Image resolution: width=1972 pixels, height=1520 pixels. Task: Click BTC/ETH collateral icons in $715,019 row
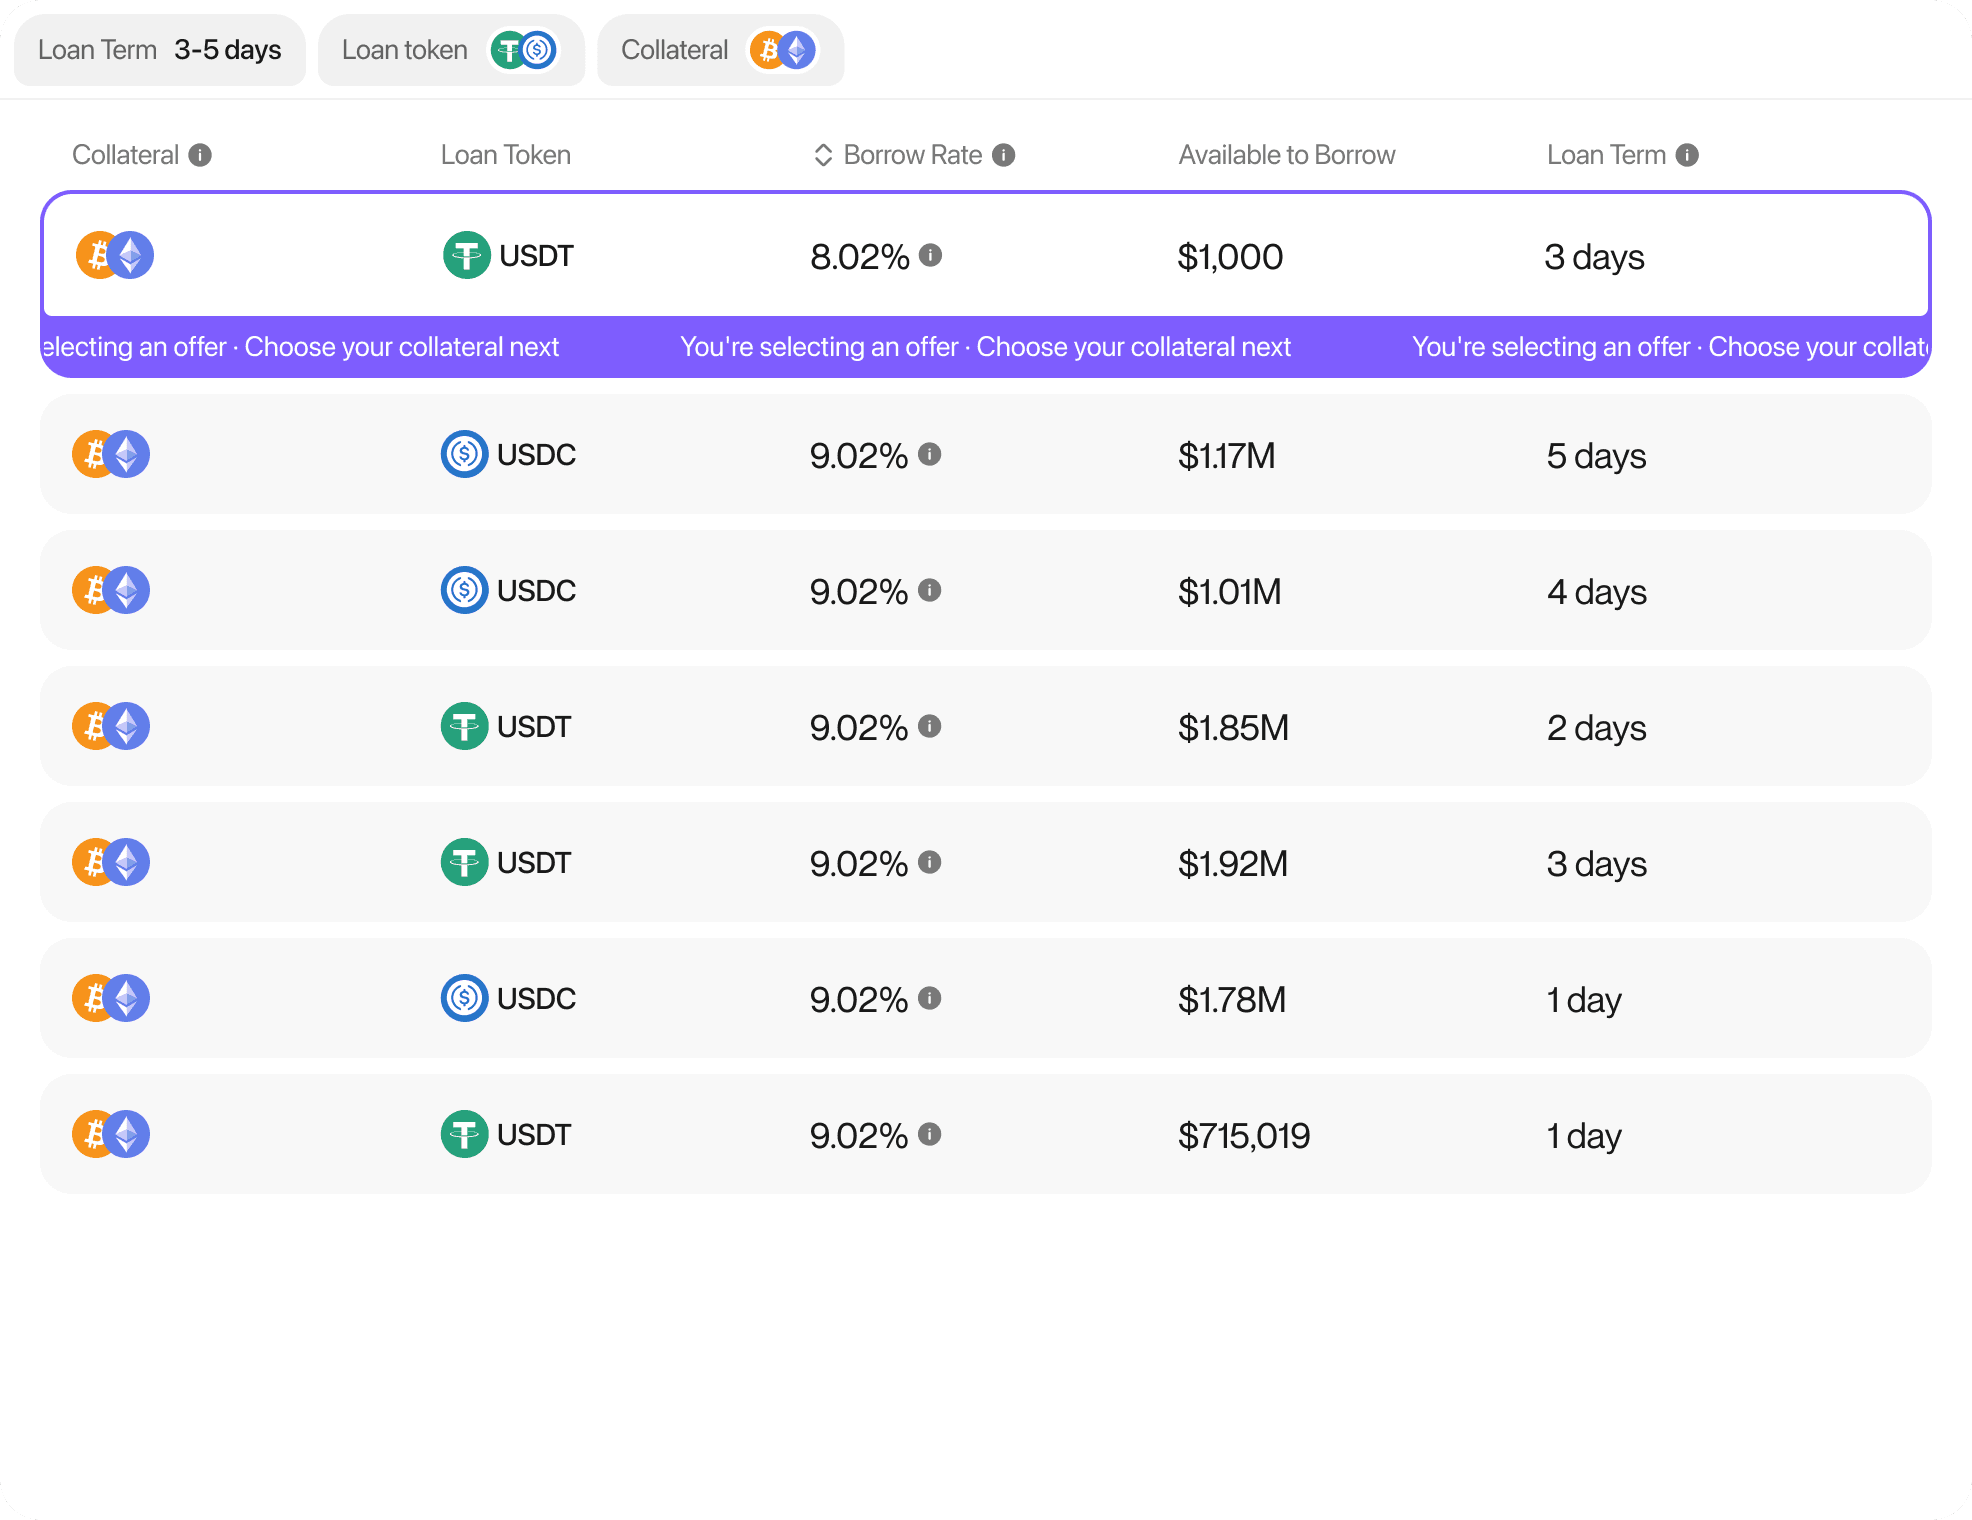pos(111,1134)
